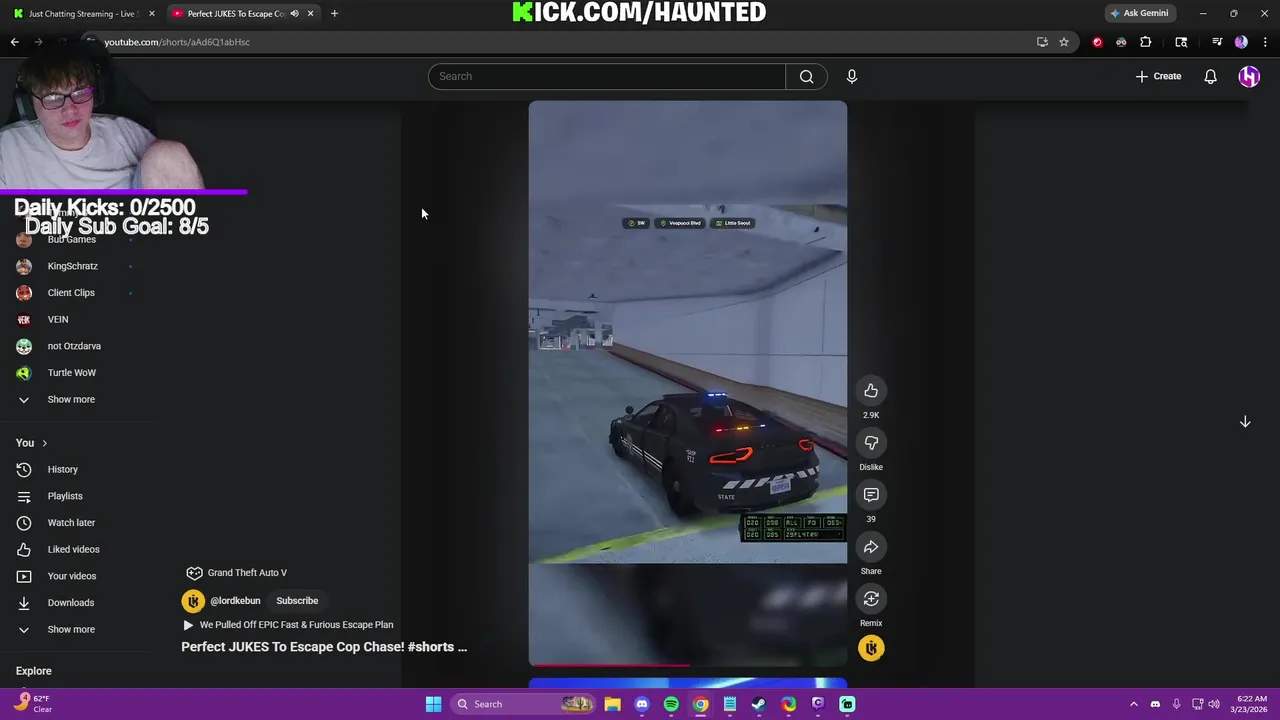The image size is (1280, 720).
Task: Open not Otzdarva subscription channel
Action: (74, 346)
